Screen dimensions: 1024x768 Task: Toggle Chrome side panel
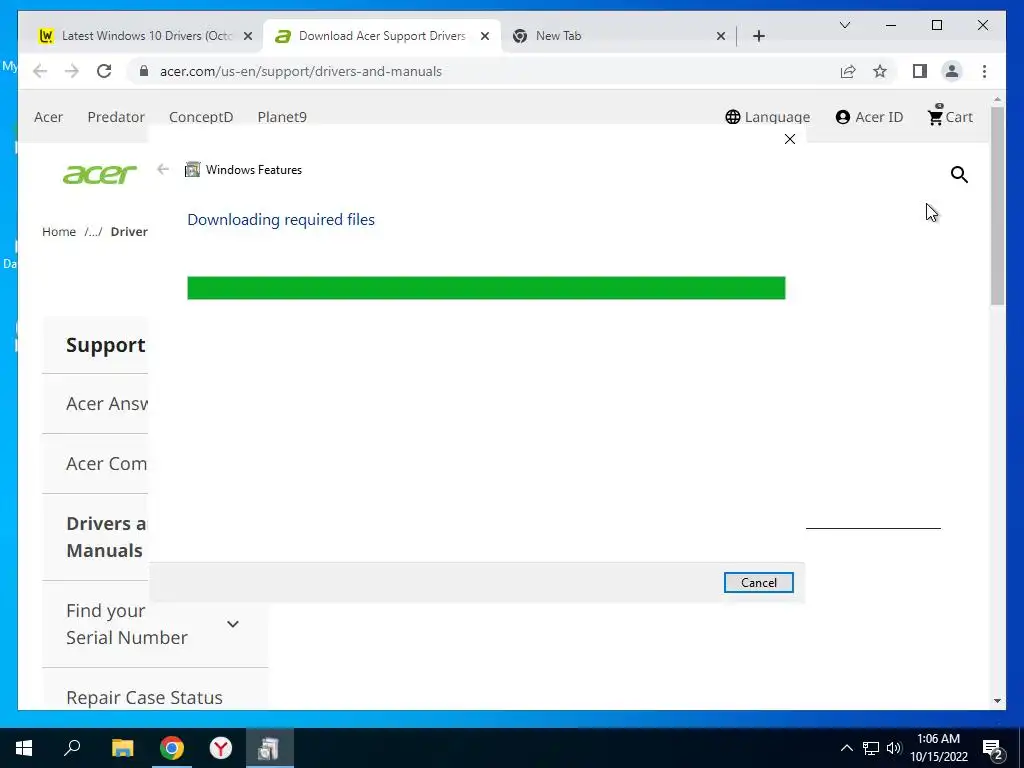click(920, 71)
